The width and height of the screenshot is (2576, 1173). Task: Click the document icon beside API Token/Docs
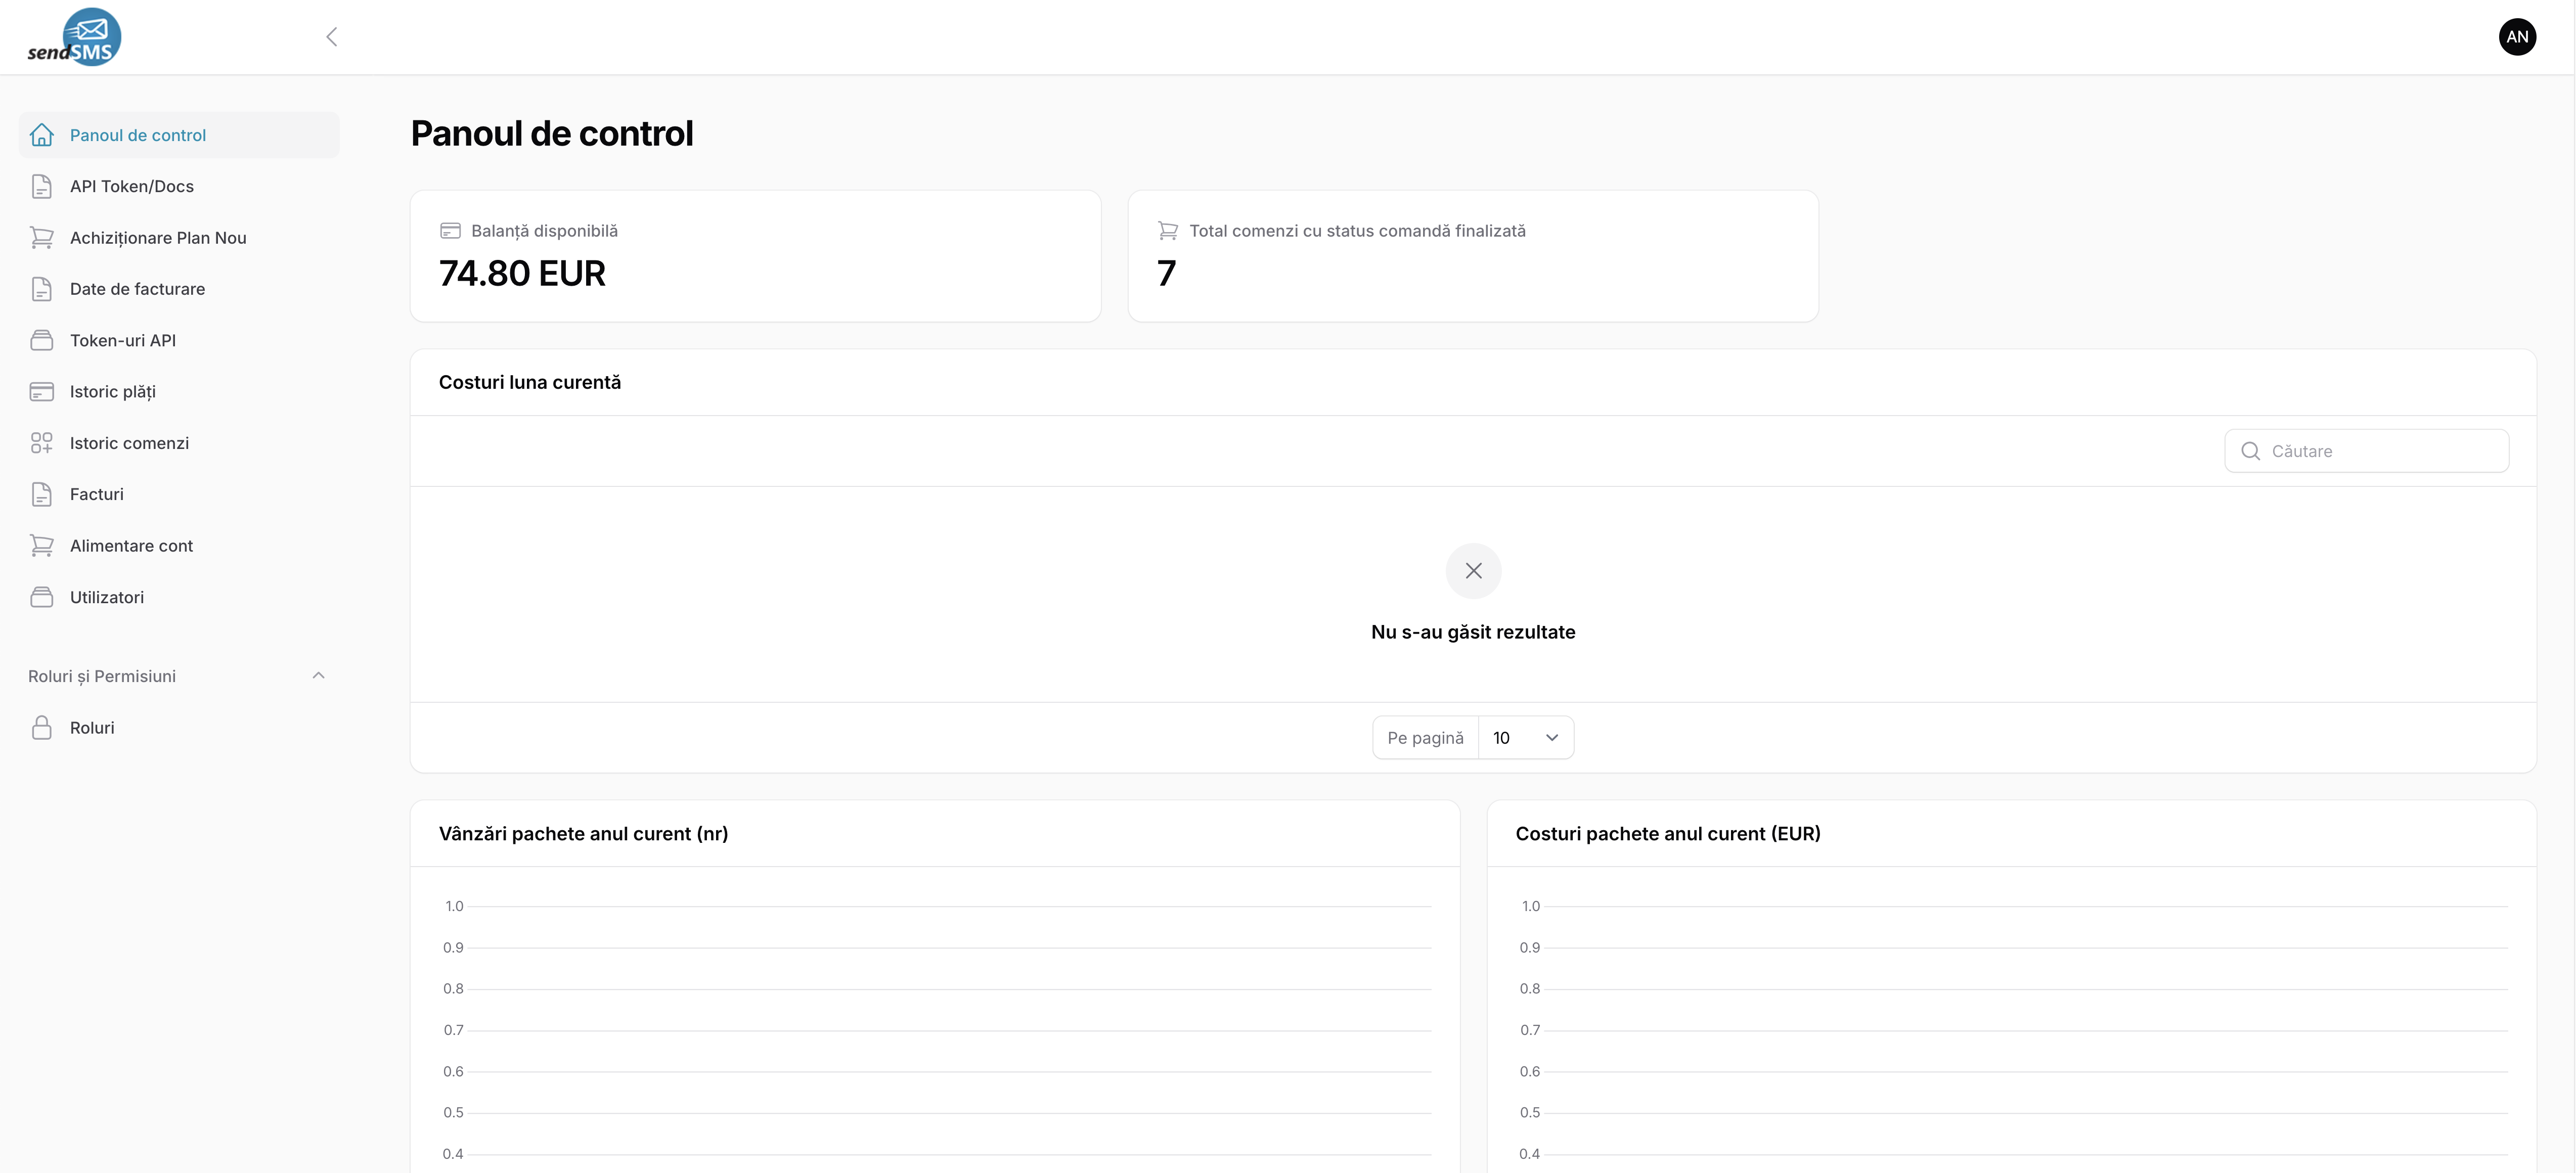click(42, 186)
